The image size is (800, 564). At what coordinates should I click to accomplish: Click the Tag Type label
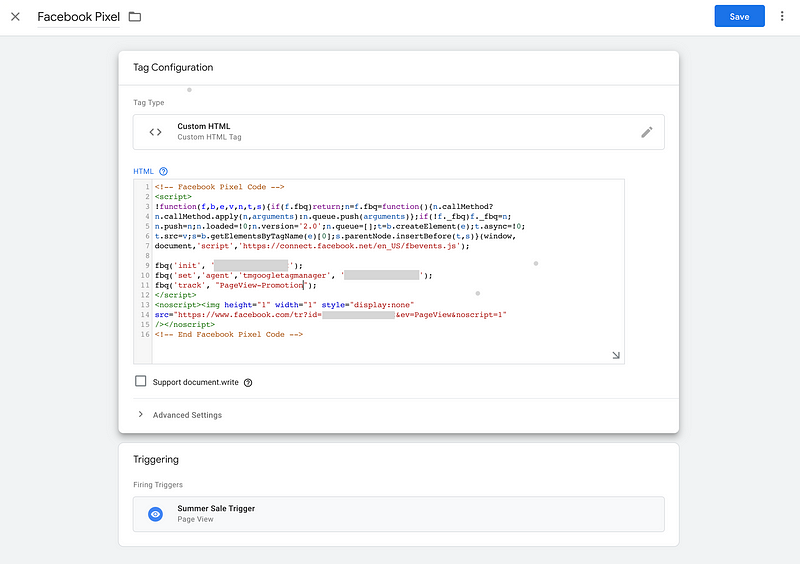click(x=148, y=103)
